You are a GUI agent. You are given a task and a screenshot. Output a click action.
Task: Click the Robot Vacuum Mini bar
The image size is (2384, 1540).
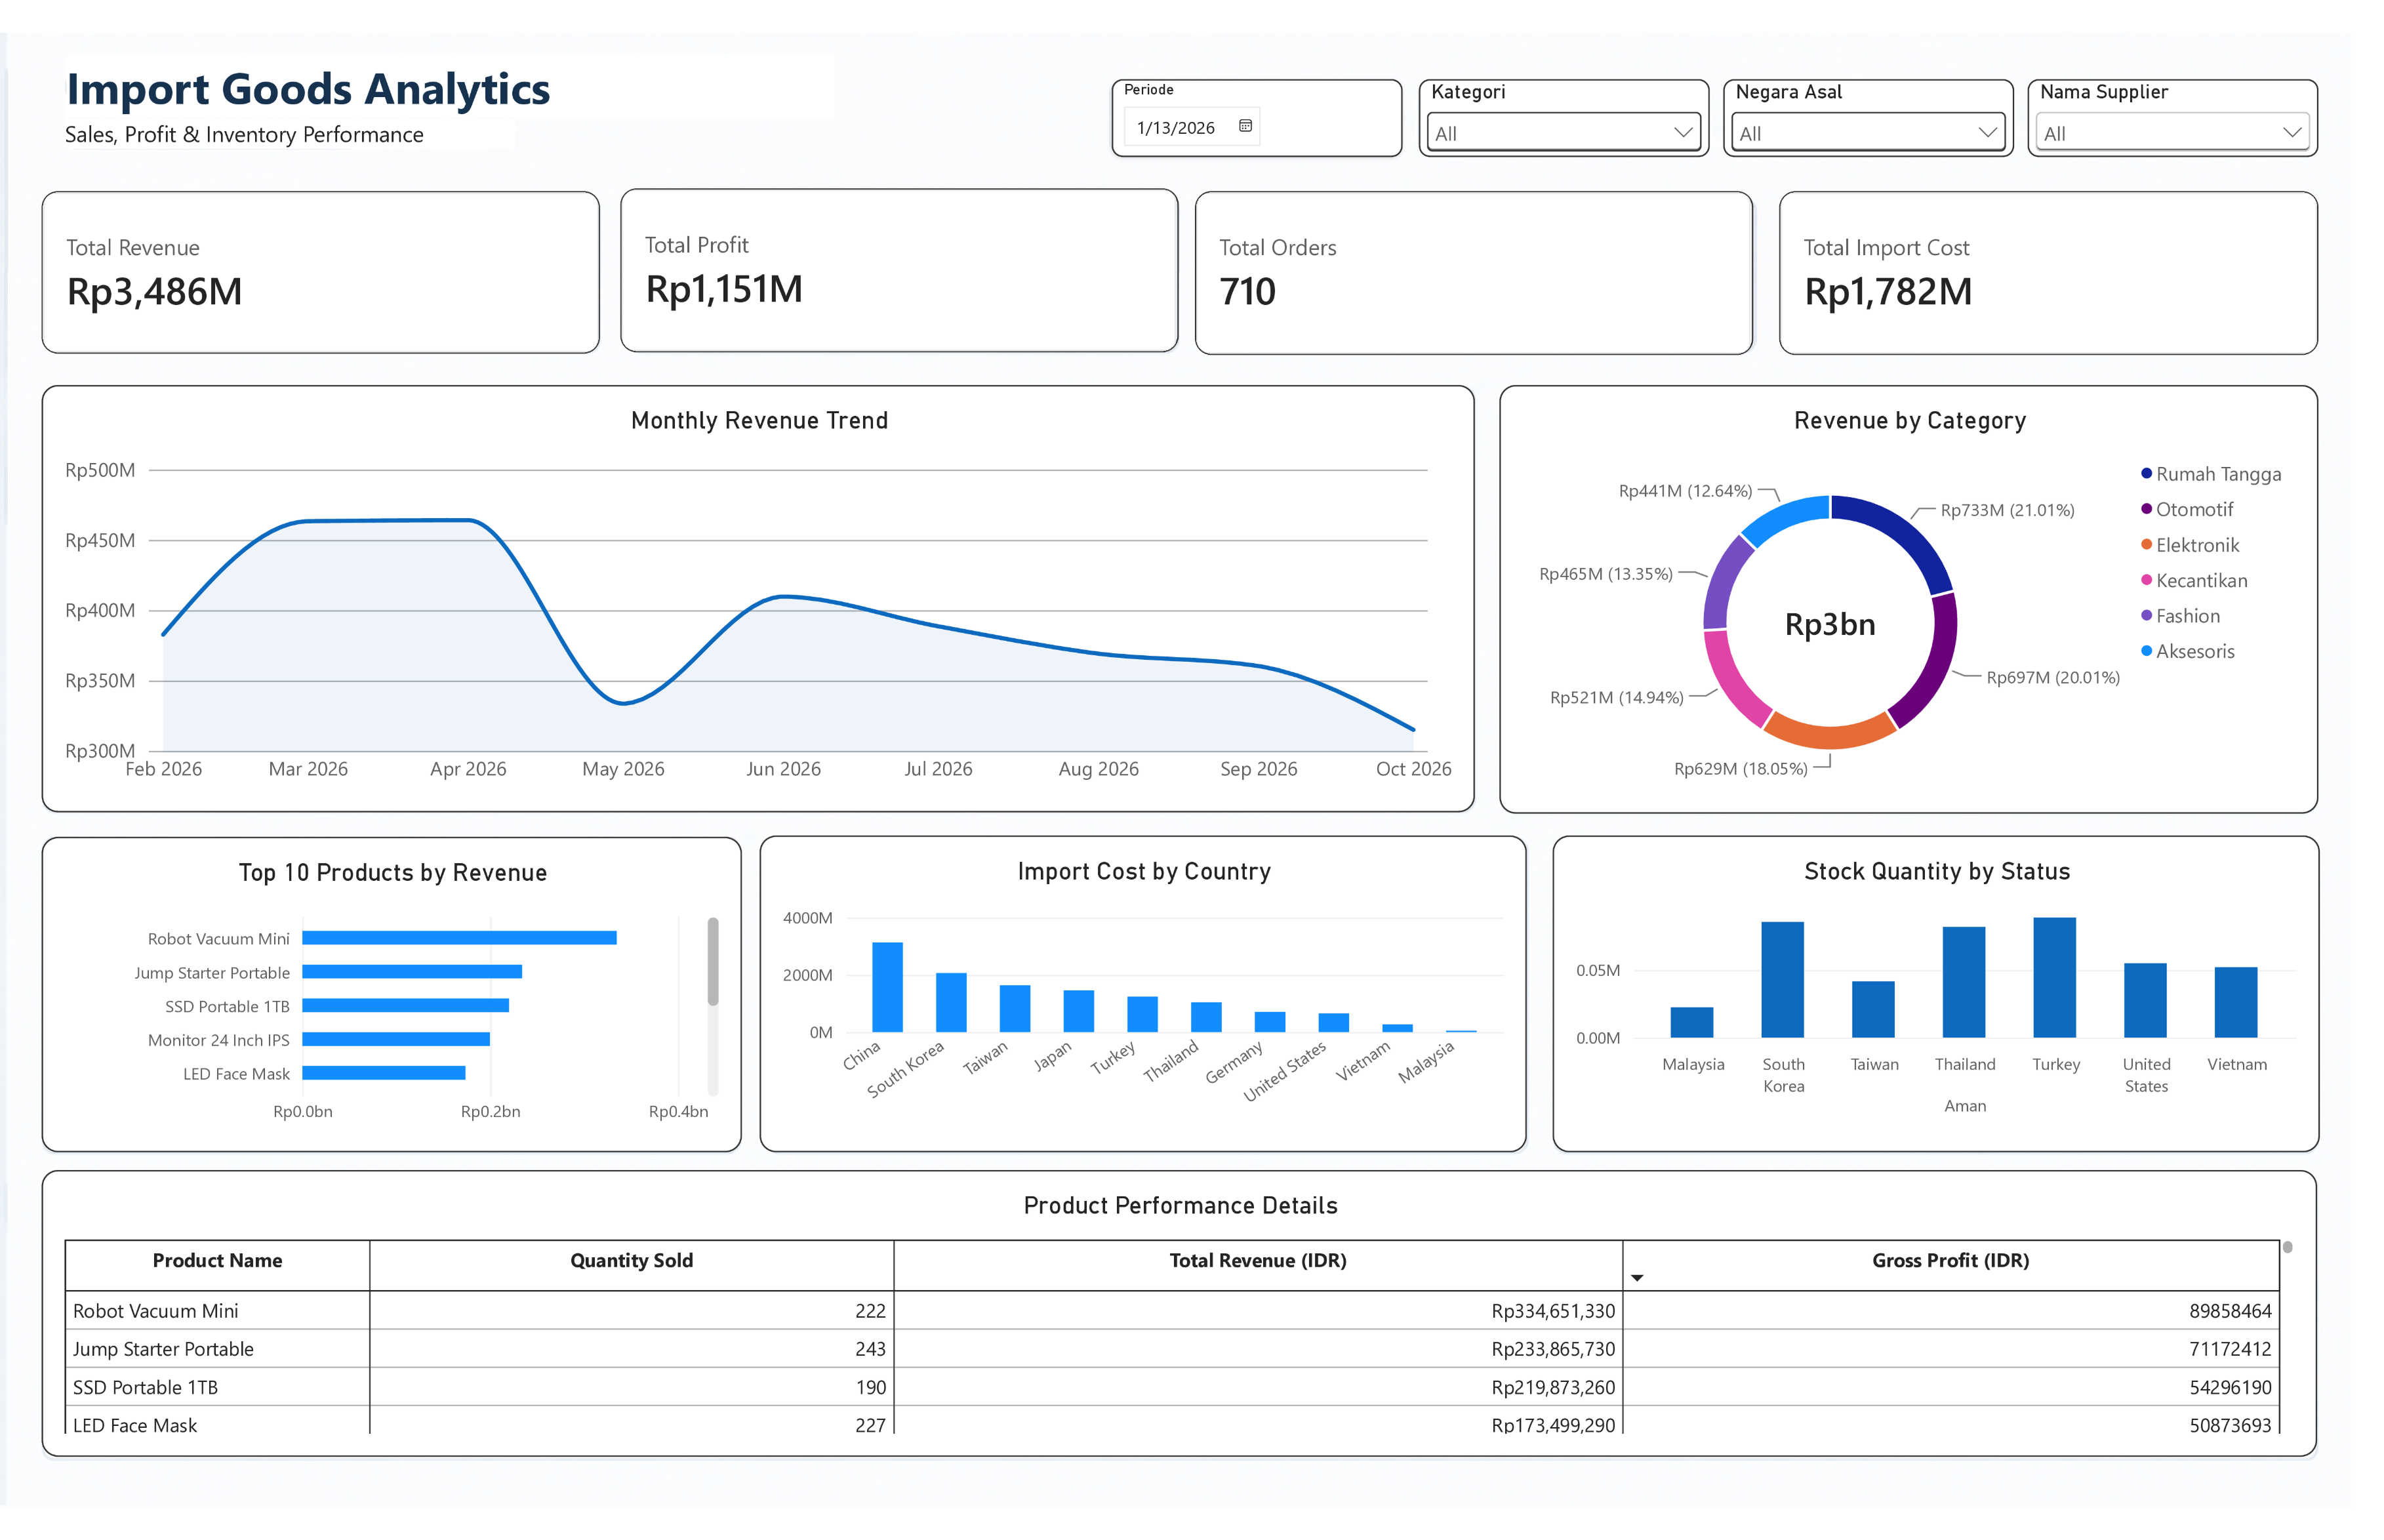[459, 937]
